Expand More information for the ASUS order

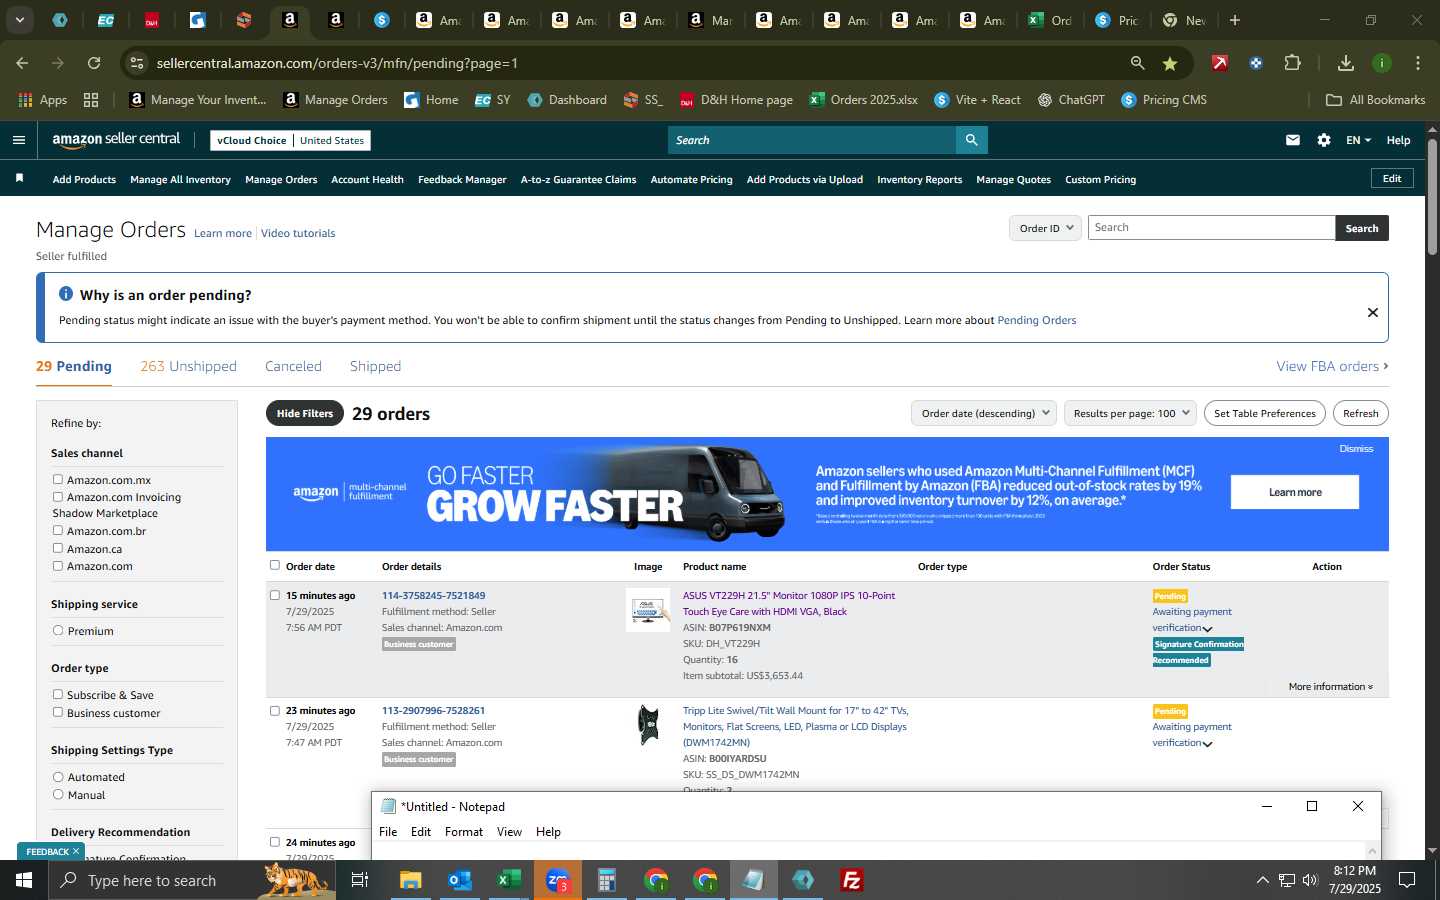(1331, 687)
